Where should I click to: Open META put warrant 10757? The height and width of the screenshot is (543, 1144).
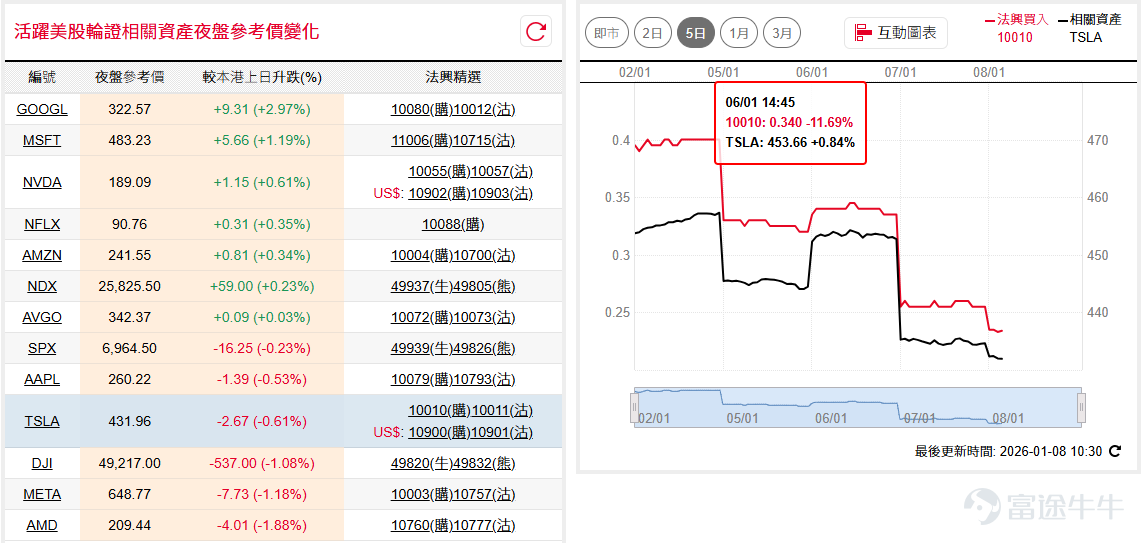tap(484, 494)
